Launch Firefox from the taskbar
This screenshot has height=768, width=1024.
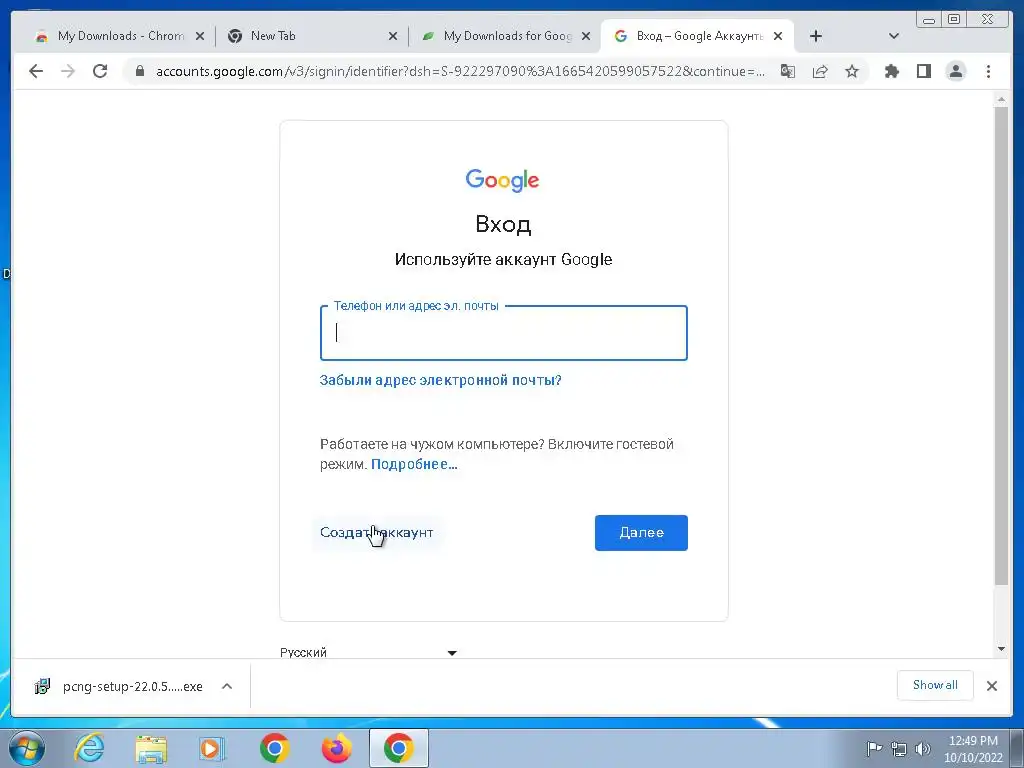(336, 748)
